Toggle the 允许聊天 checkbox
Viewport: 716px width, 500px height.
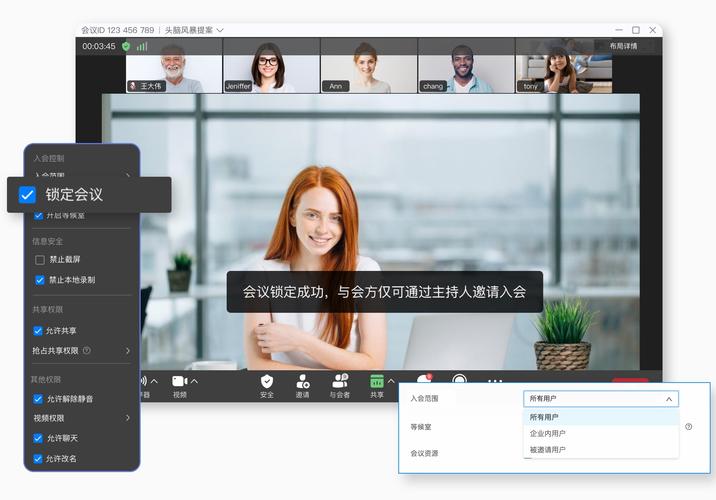pyautogui.click(x=38, y=438)
